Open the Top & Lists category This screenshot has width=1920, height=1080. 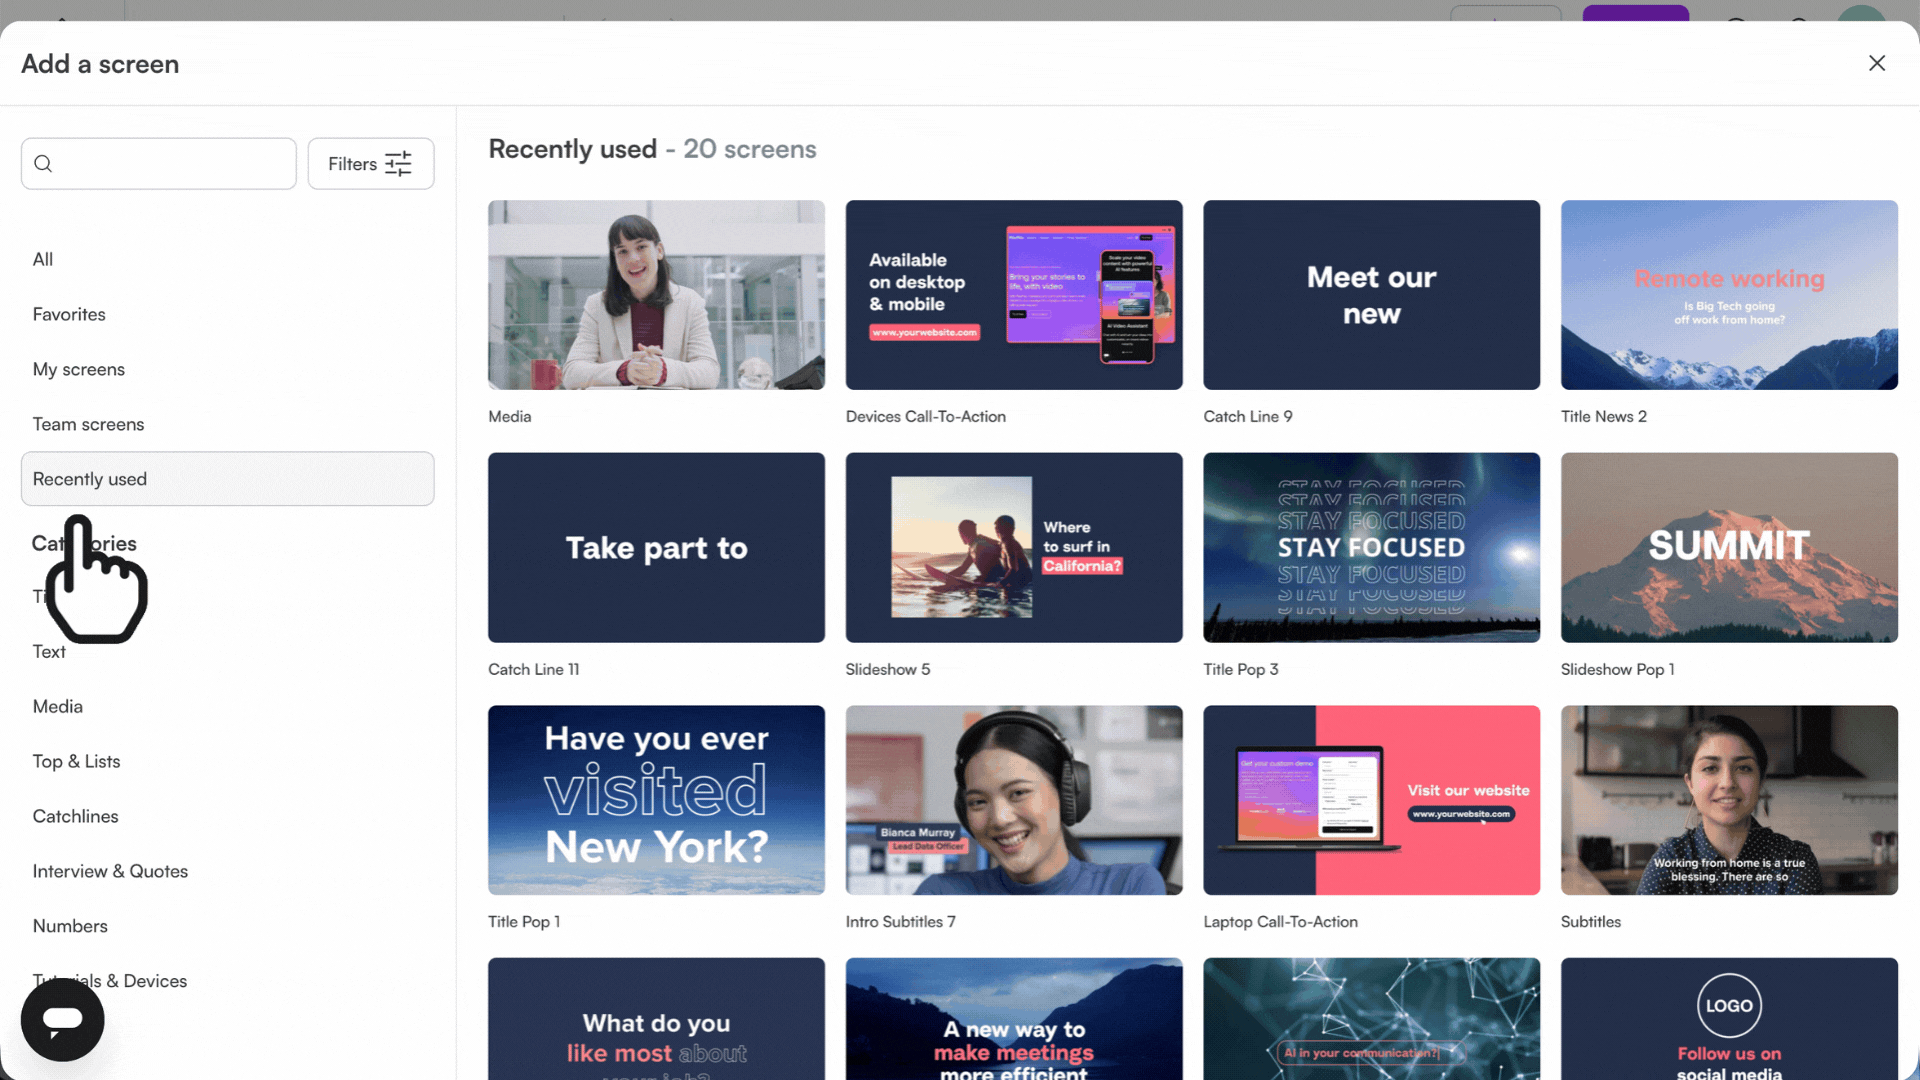click(x=76, y=761)
